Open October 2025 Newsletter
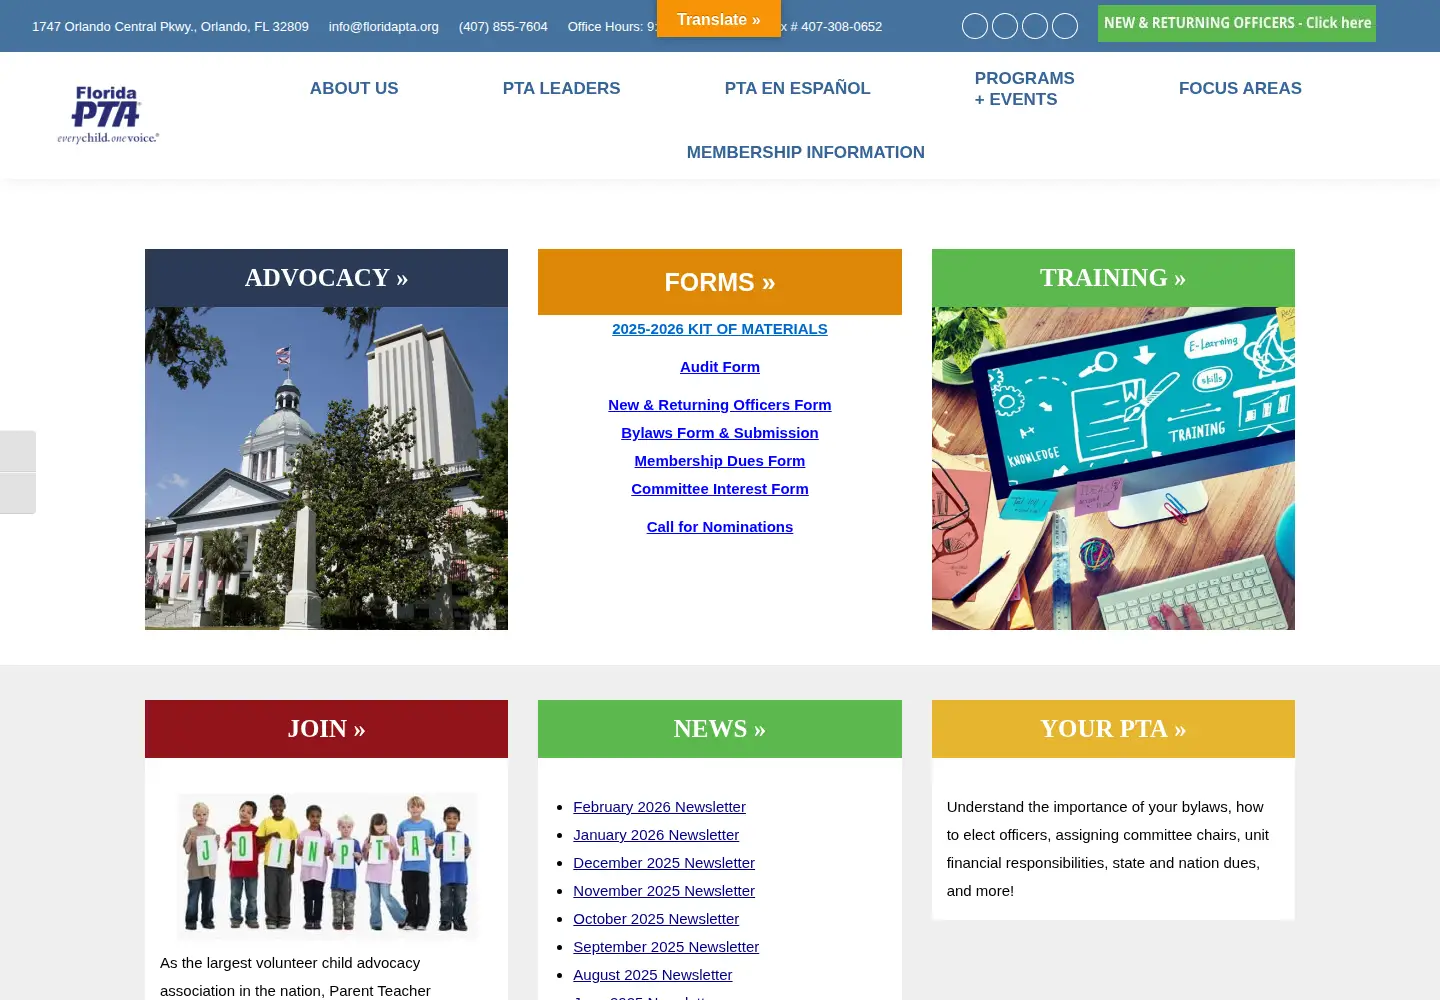Viewport: 1440px width, 1000px height. [656, 919]
